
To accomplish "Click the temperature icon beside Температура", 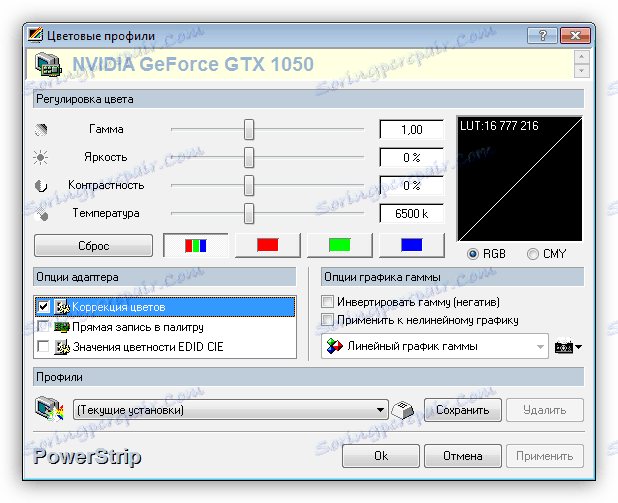I will 41,214.
